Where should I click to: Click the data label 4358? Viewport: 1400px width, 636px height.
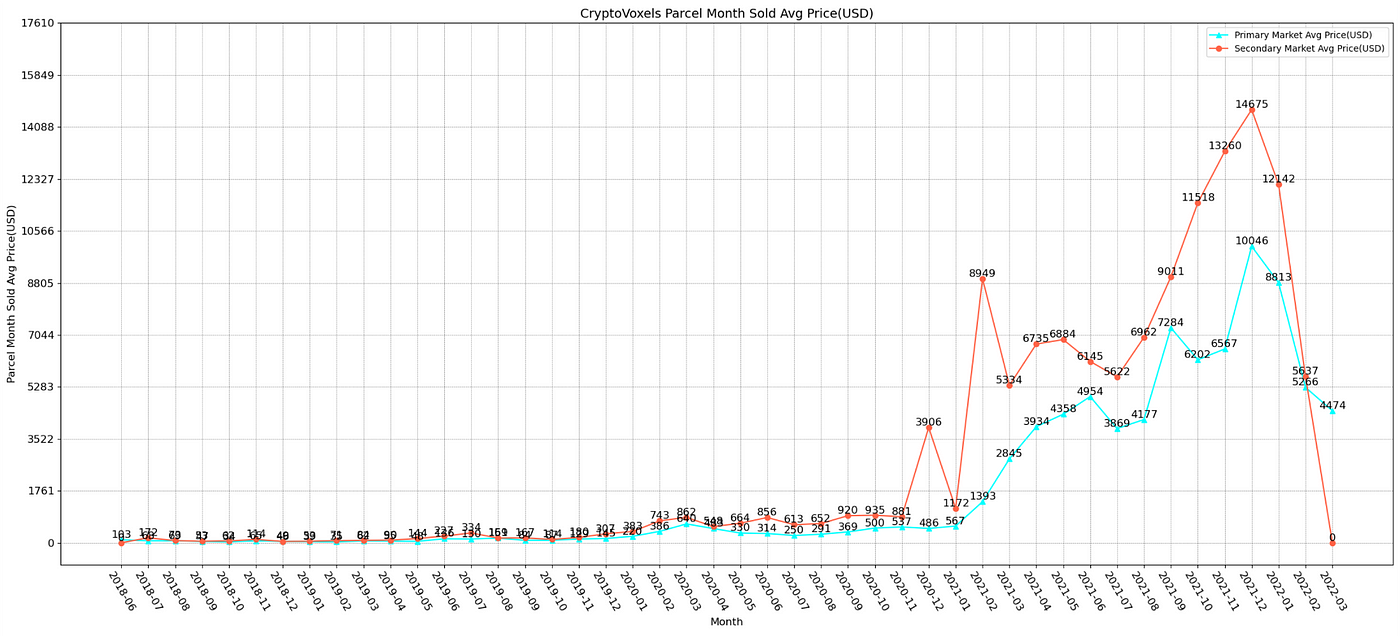point(1063,408)
